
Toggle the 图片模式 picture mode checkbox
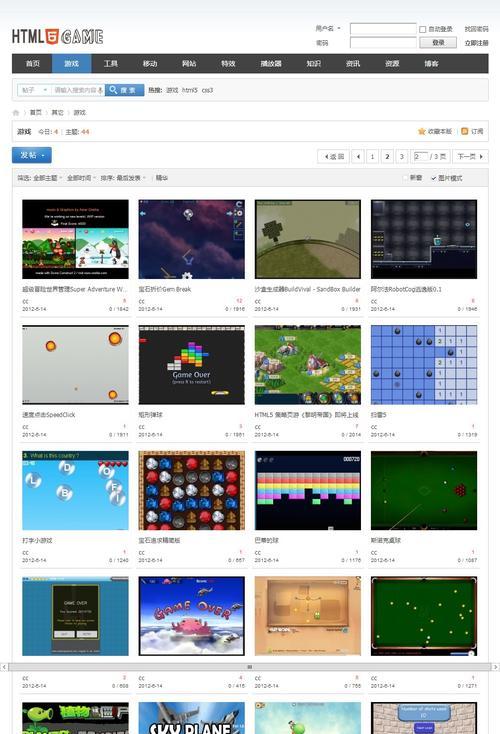point(434,178)
